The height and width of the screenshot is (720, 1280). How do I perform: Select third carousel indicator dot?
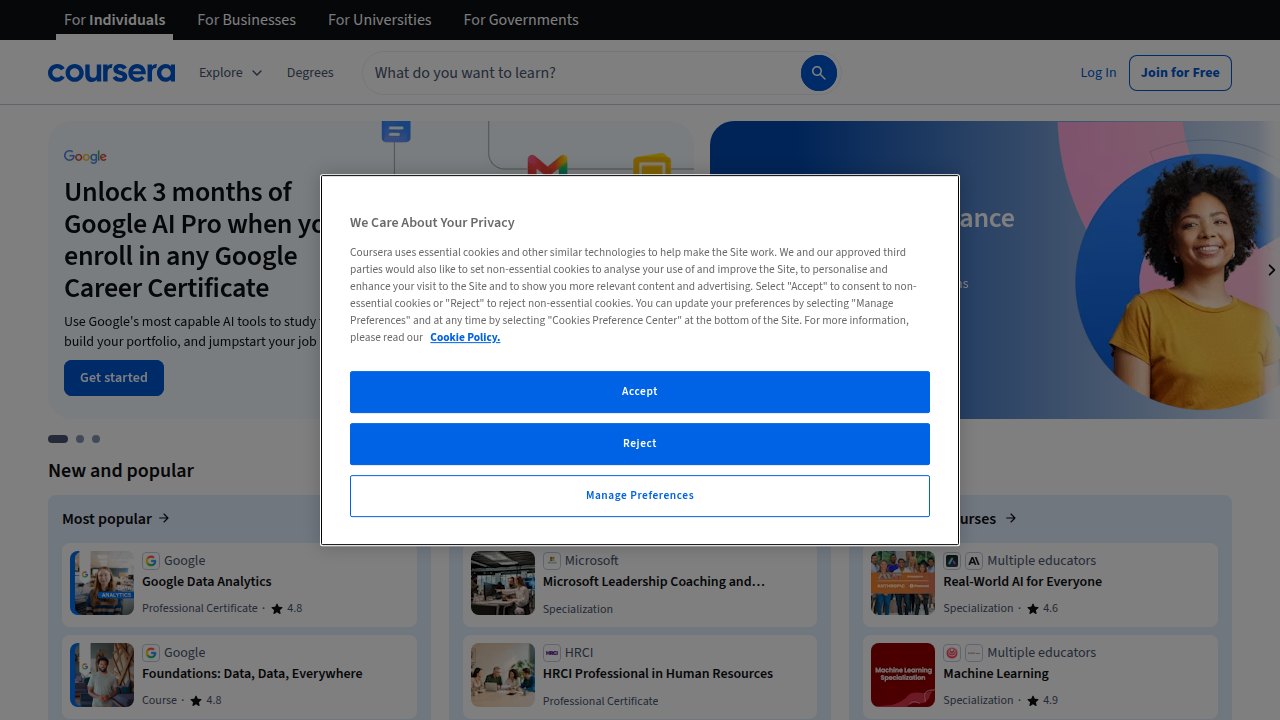coord(96,439)
